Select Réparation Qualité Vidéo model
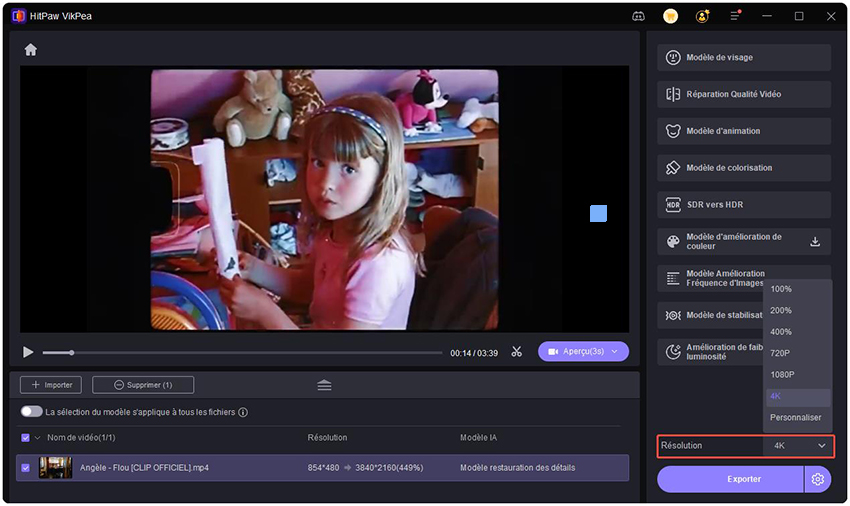Image resolution: width=850 pixels, height=506 pixels. coord(744,94)
